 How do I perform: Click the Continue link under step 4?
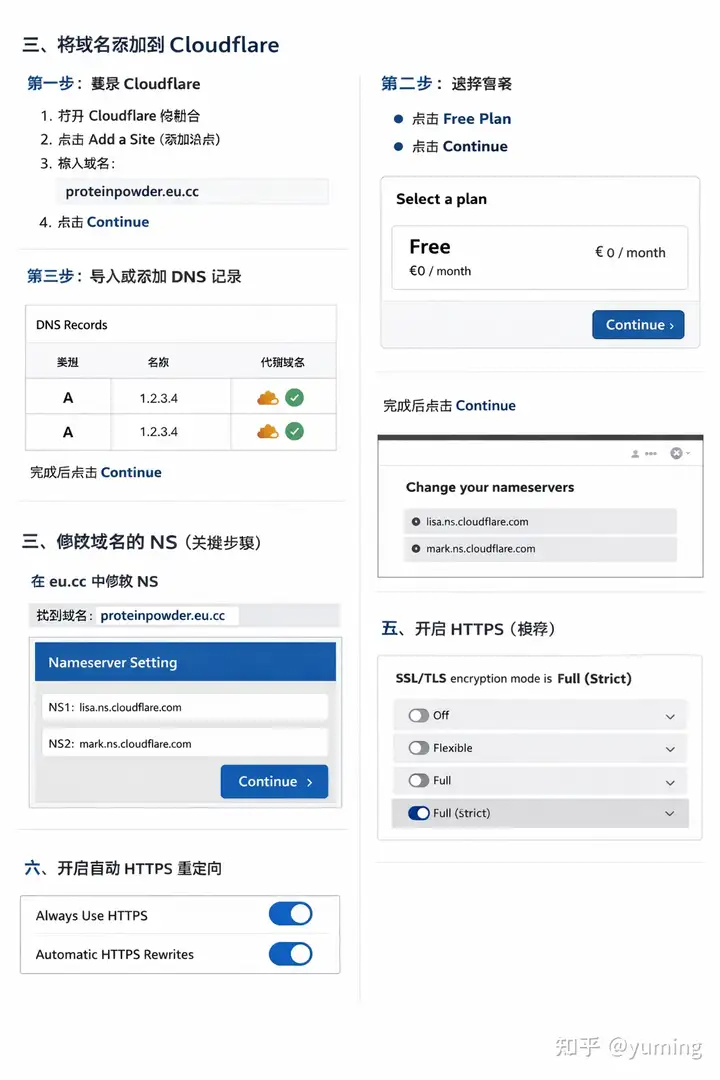tap(118, 222)
